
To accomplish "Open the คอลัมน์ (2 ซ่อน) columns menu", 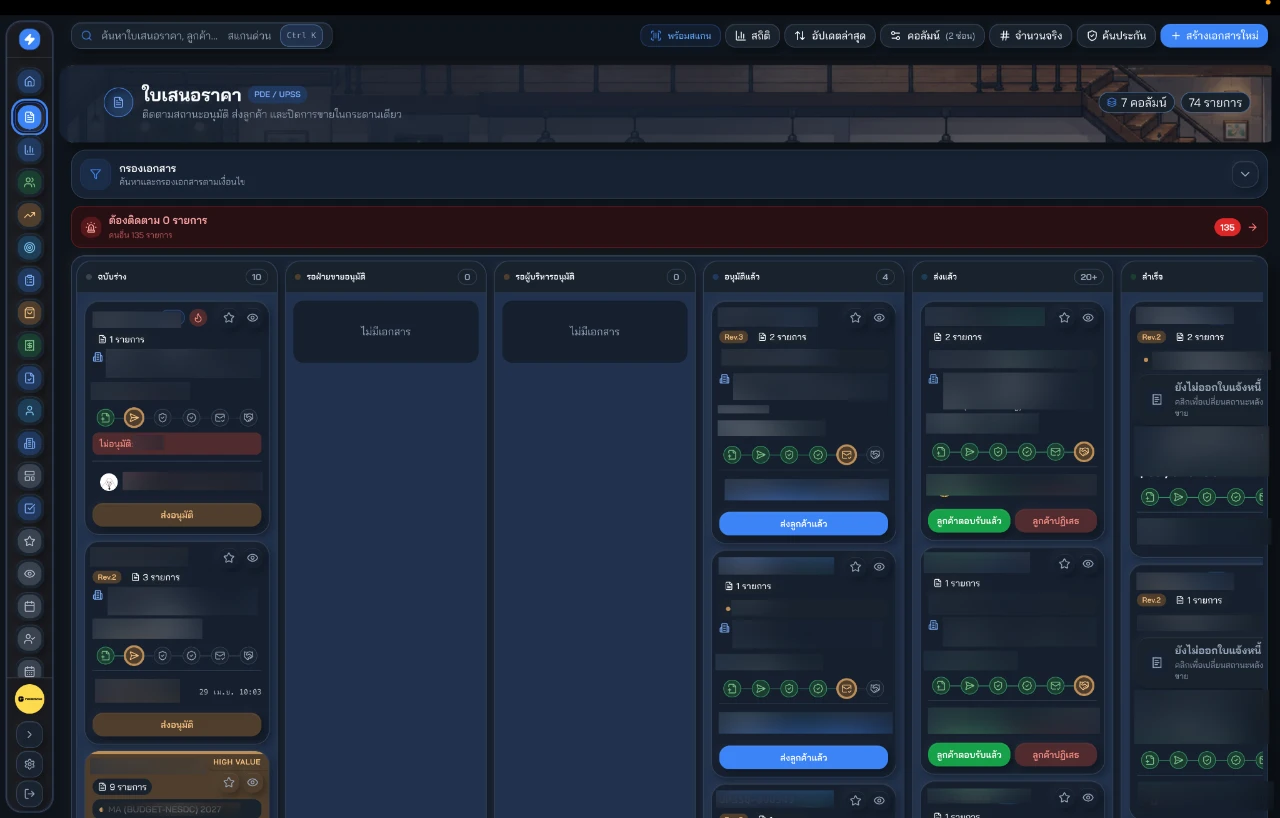I will 932,36.
